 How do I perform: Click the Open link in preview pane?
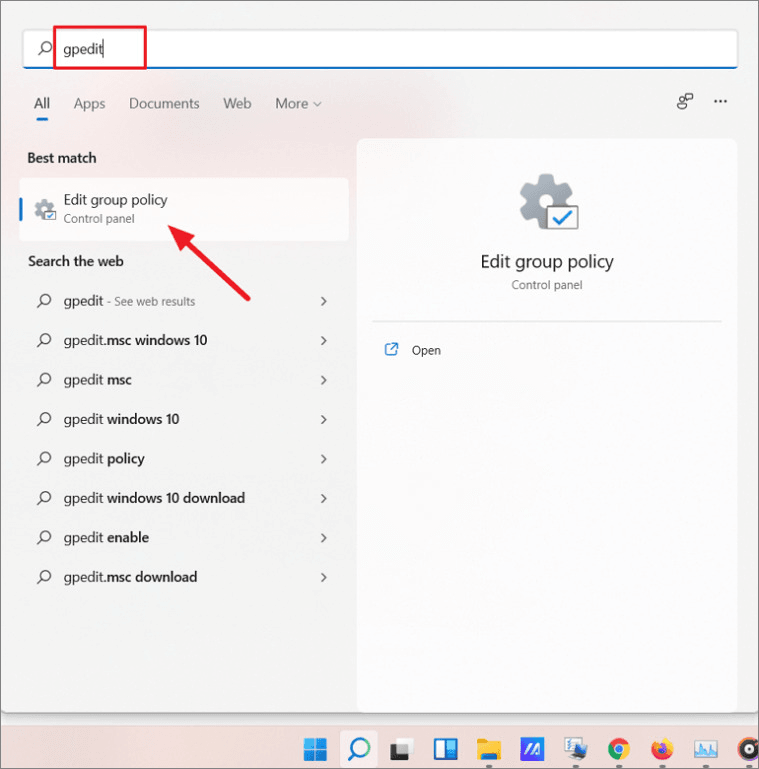(x=426, y=351)
